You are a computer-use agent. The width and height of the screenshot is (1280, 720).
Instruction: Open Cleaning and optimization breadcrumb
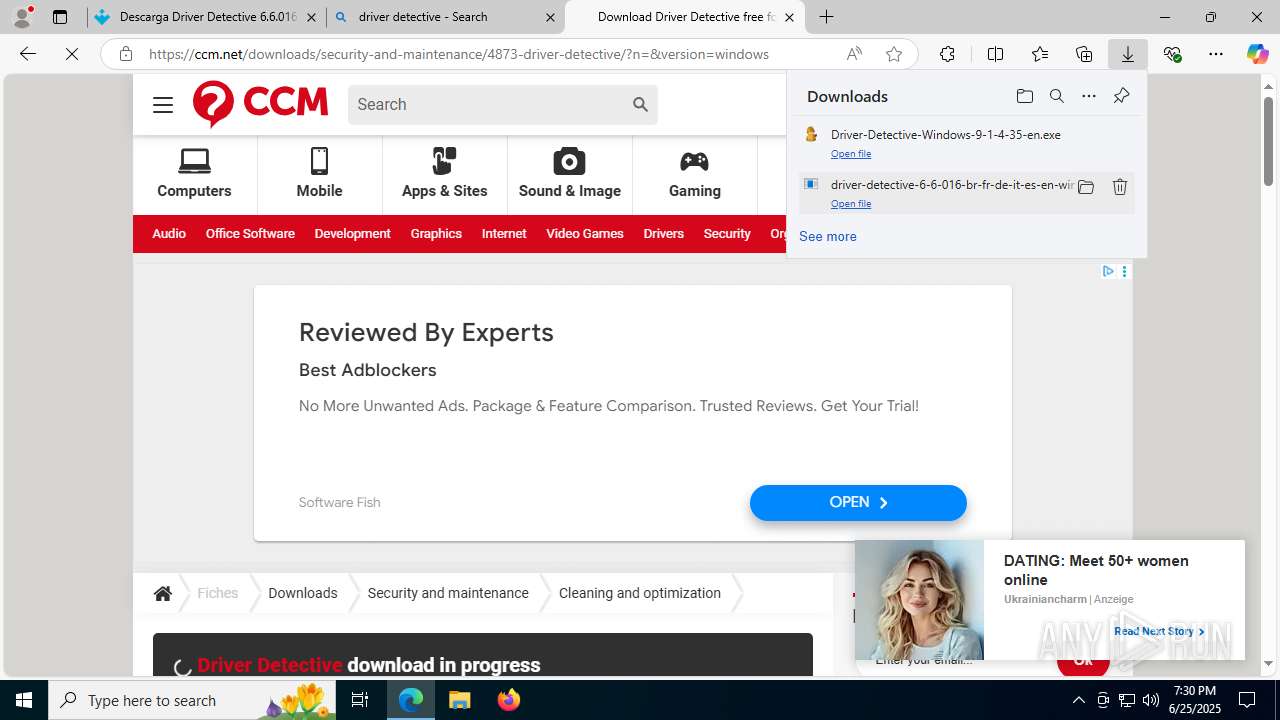tap(640, 593)
